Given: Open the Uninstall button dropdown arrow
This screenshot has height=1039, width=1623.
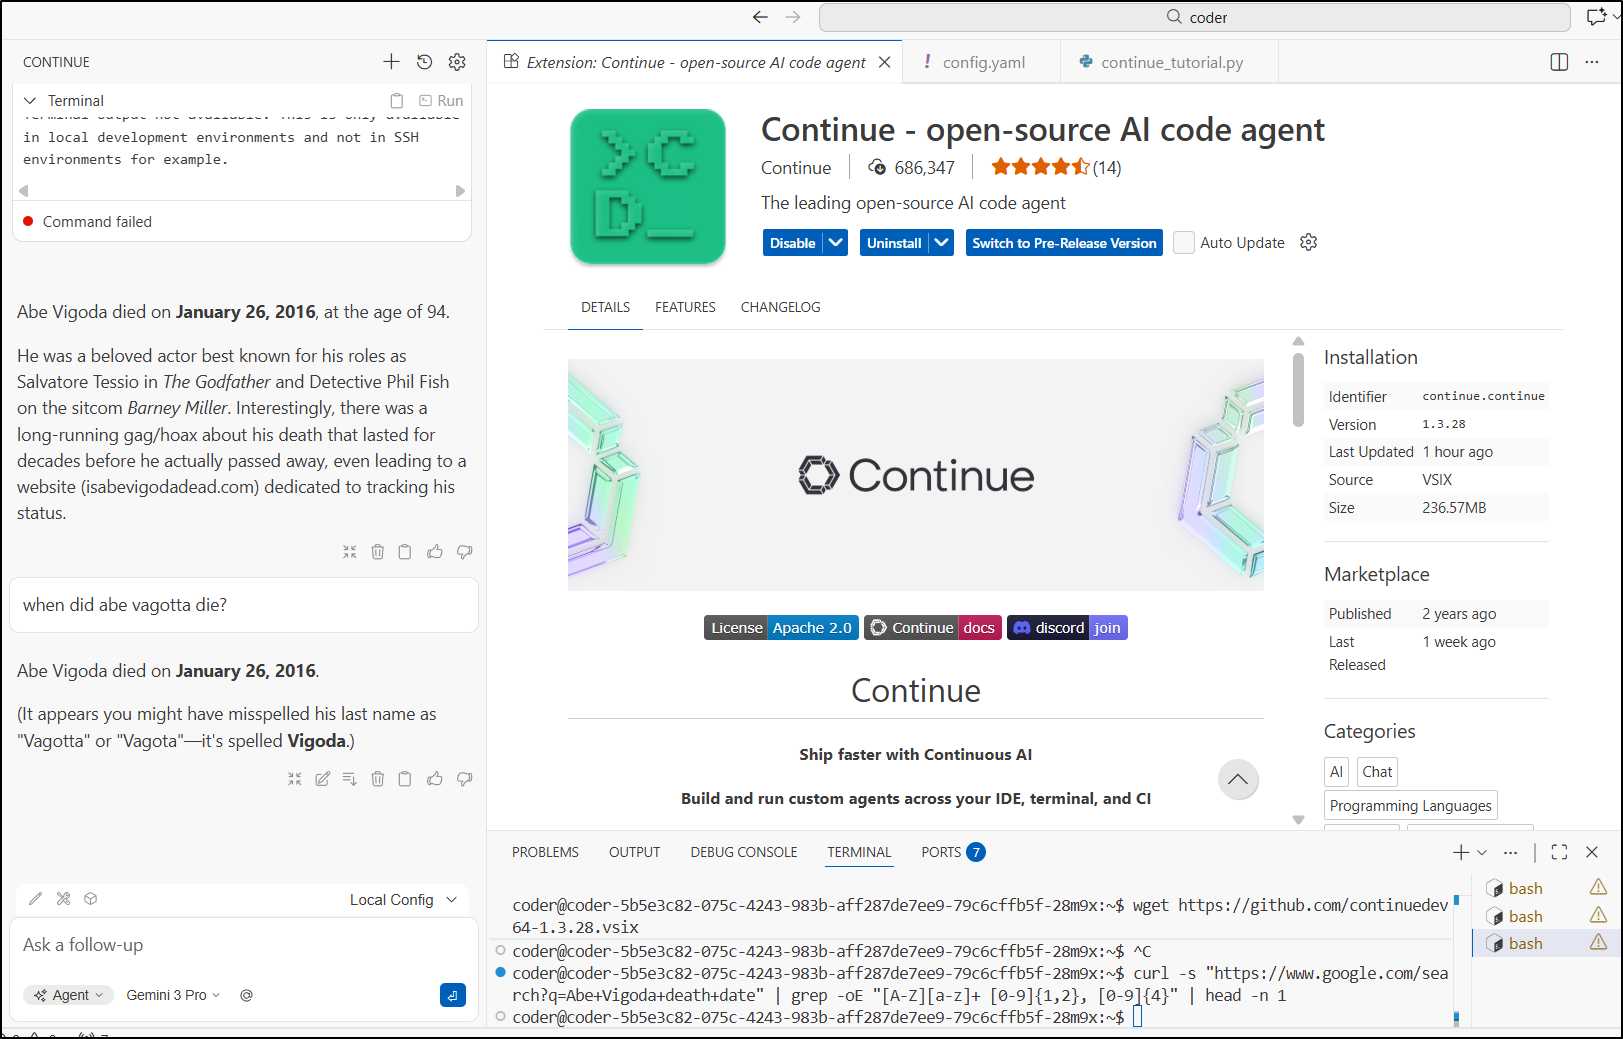Looking at the screenshot, I should pyautogui.click(x=941, y=243).
